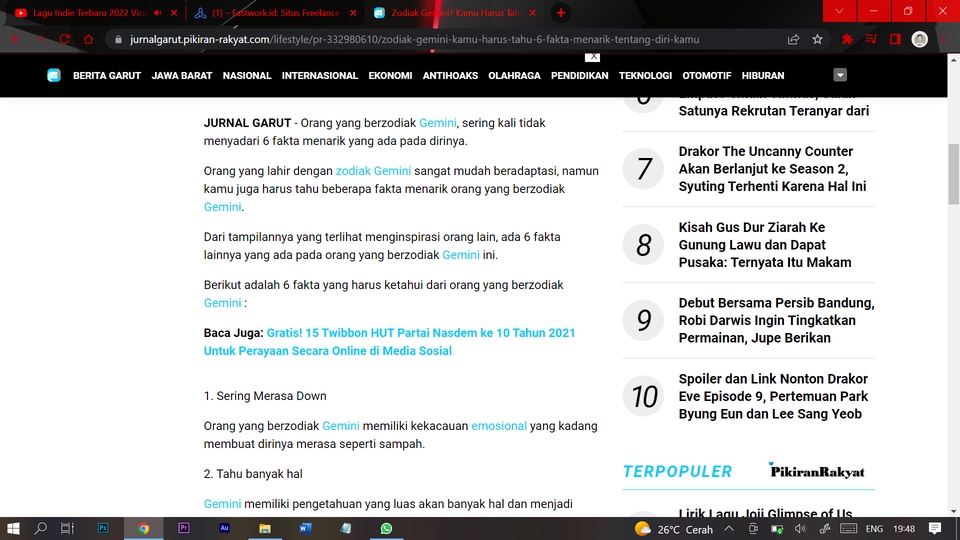Open Kisah Gus Dur Ziarah article
This screenshot has width=960, height=540.
pyautogui.click(x=765, y=245)
